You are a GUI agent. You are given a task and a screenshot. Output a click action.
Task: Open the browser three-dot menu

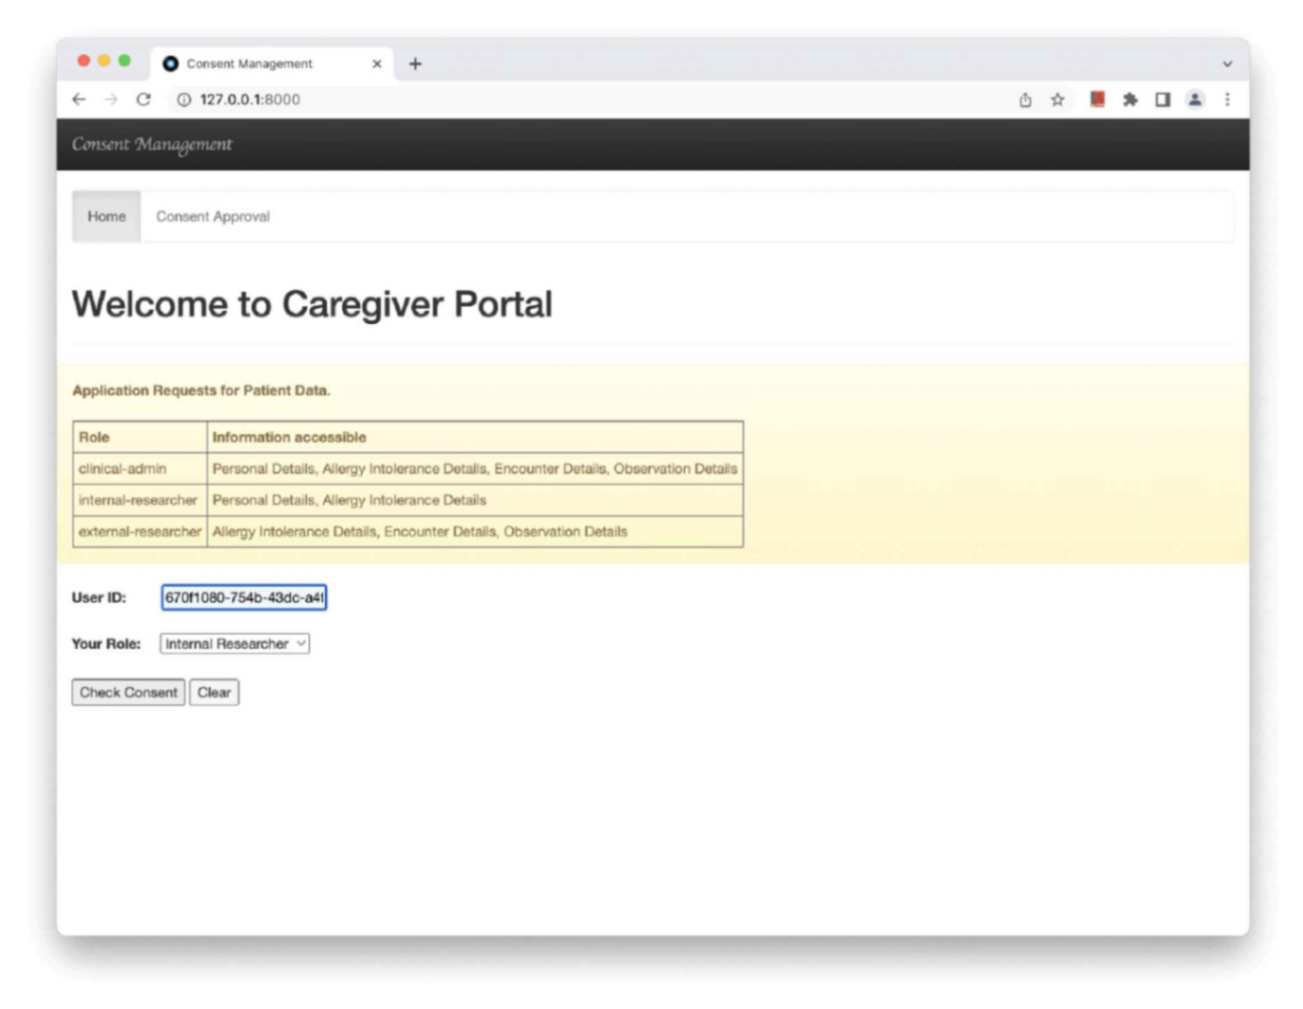pyautogui.click(x=1227, y=99)
